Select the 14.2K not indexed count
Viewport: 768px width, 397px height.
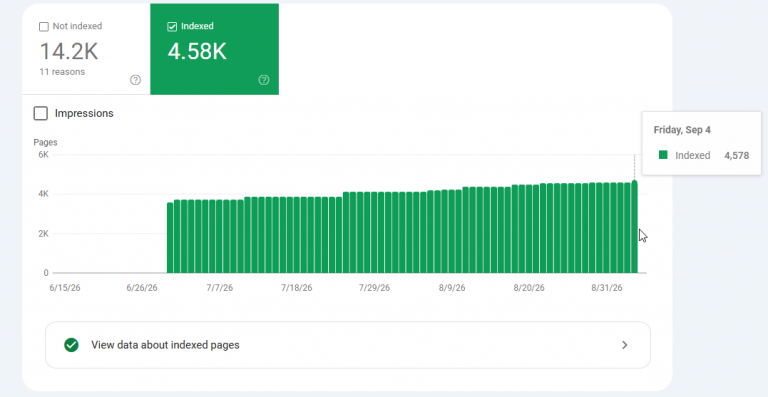(x=69, y=51)
